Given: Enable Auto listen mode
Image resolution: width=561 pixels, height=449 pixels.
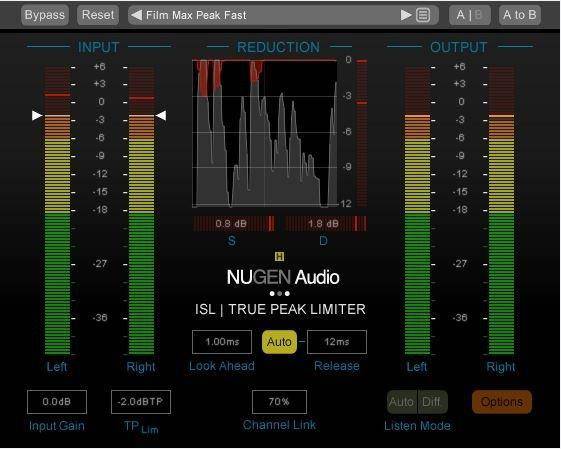Looking at the screenshot, I should [x=402, y=402].
